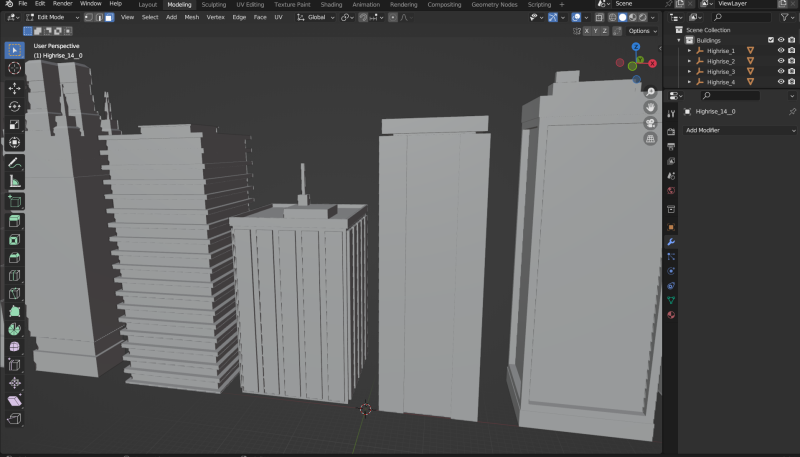Image resolution: width=800 pixels, height=457 pixels.
Task: Enable face select mode
Action: pyautogui.click(x=109, y=17)
